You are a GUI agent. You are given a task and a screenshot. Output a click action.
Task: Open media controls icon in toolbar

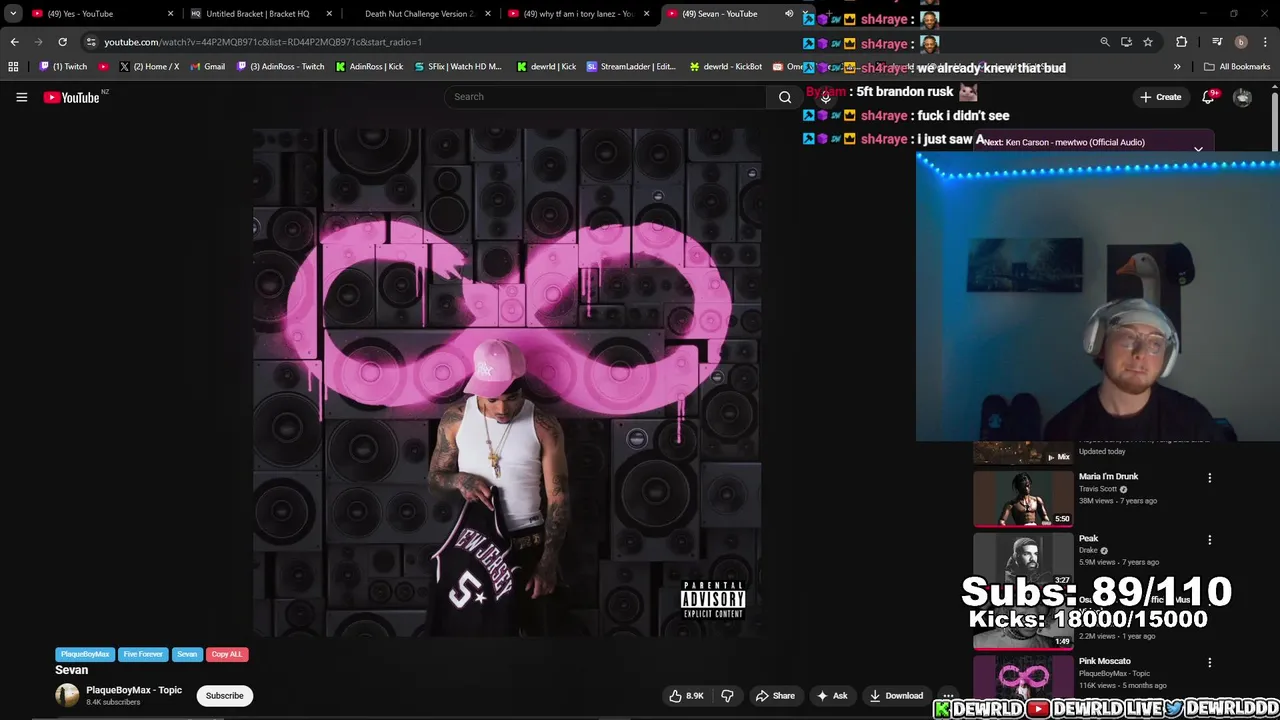1217,42
